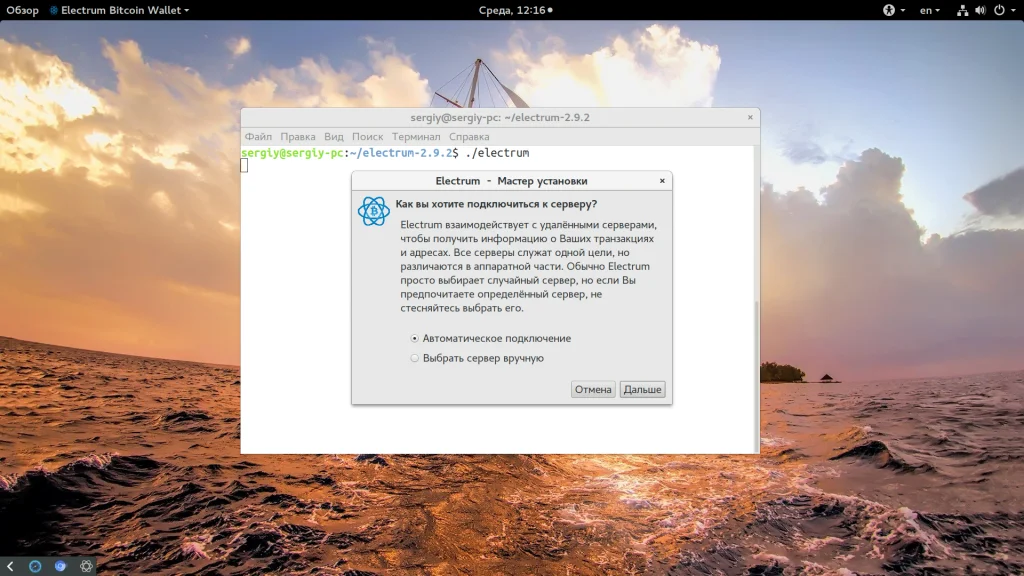Click the volume speaker icon in top bar
Screen dimensions: 1024x576
tap(980, 10)
